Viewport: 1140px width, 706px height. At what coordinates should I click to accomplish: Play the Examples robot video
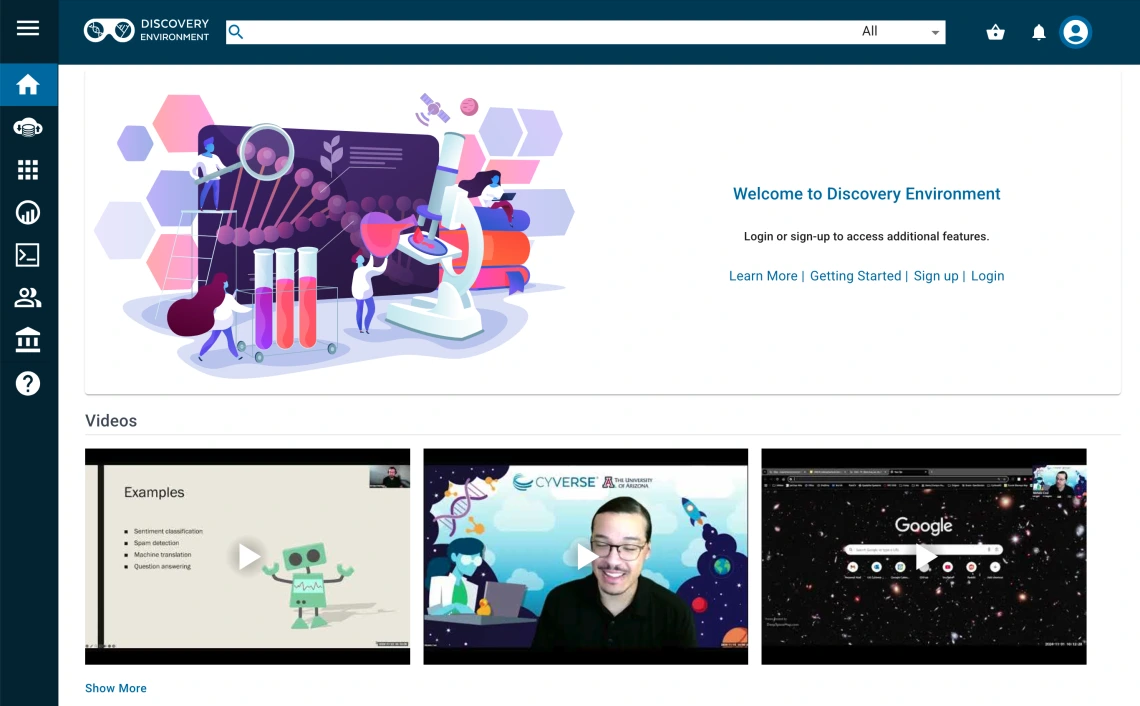coord(248,556)
